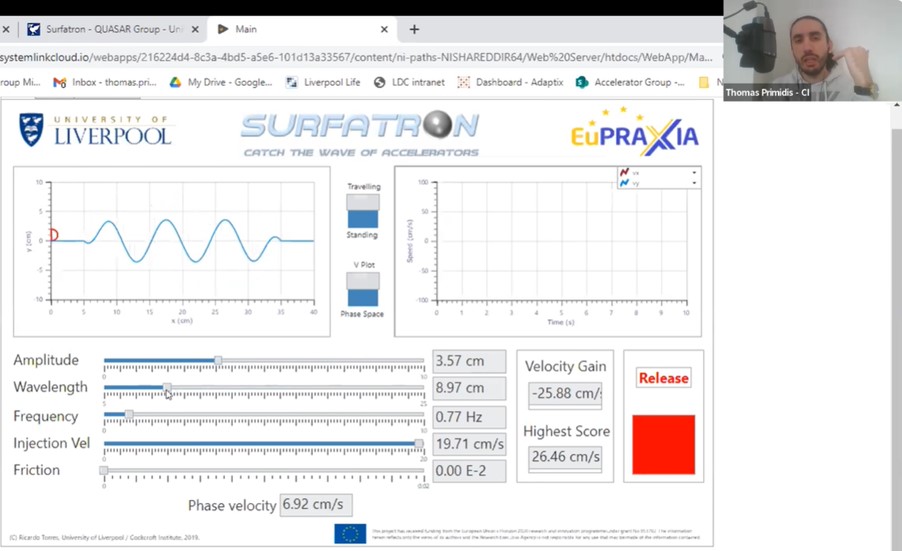Click the Amplitude value field 3.57 cm
This screenshot has width=902, height=551.
[469, 361]
